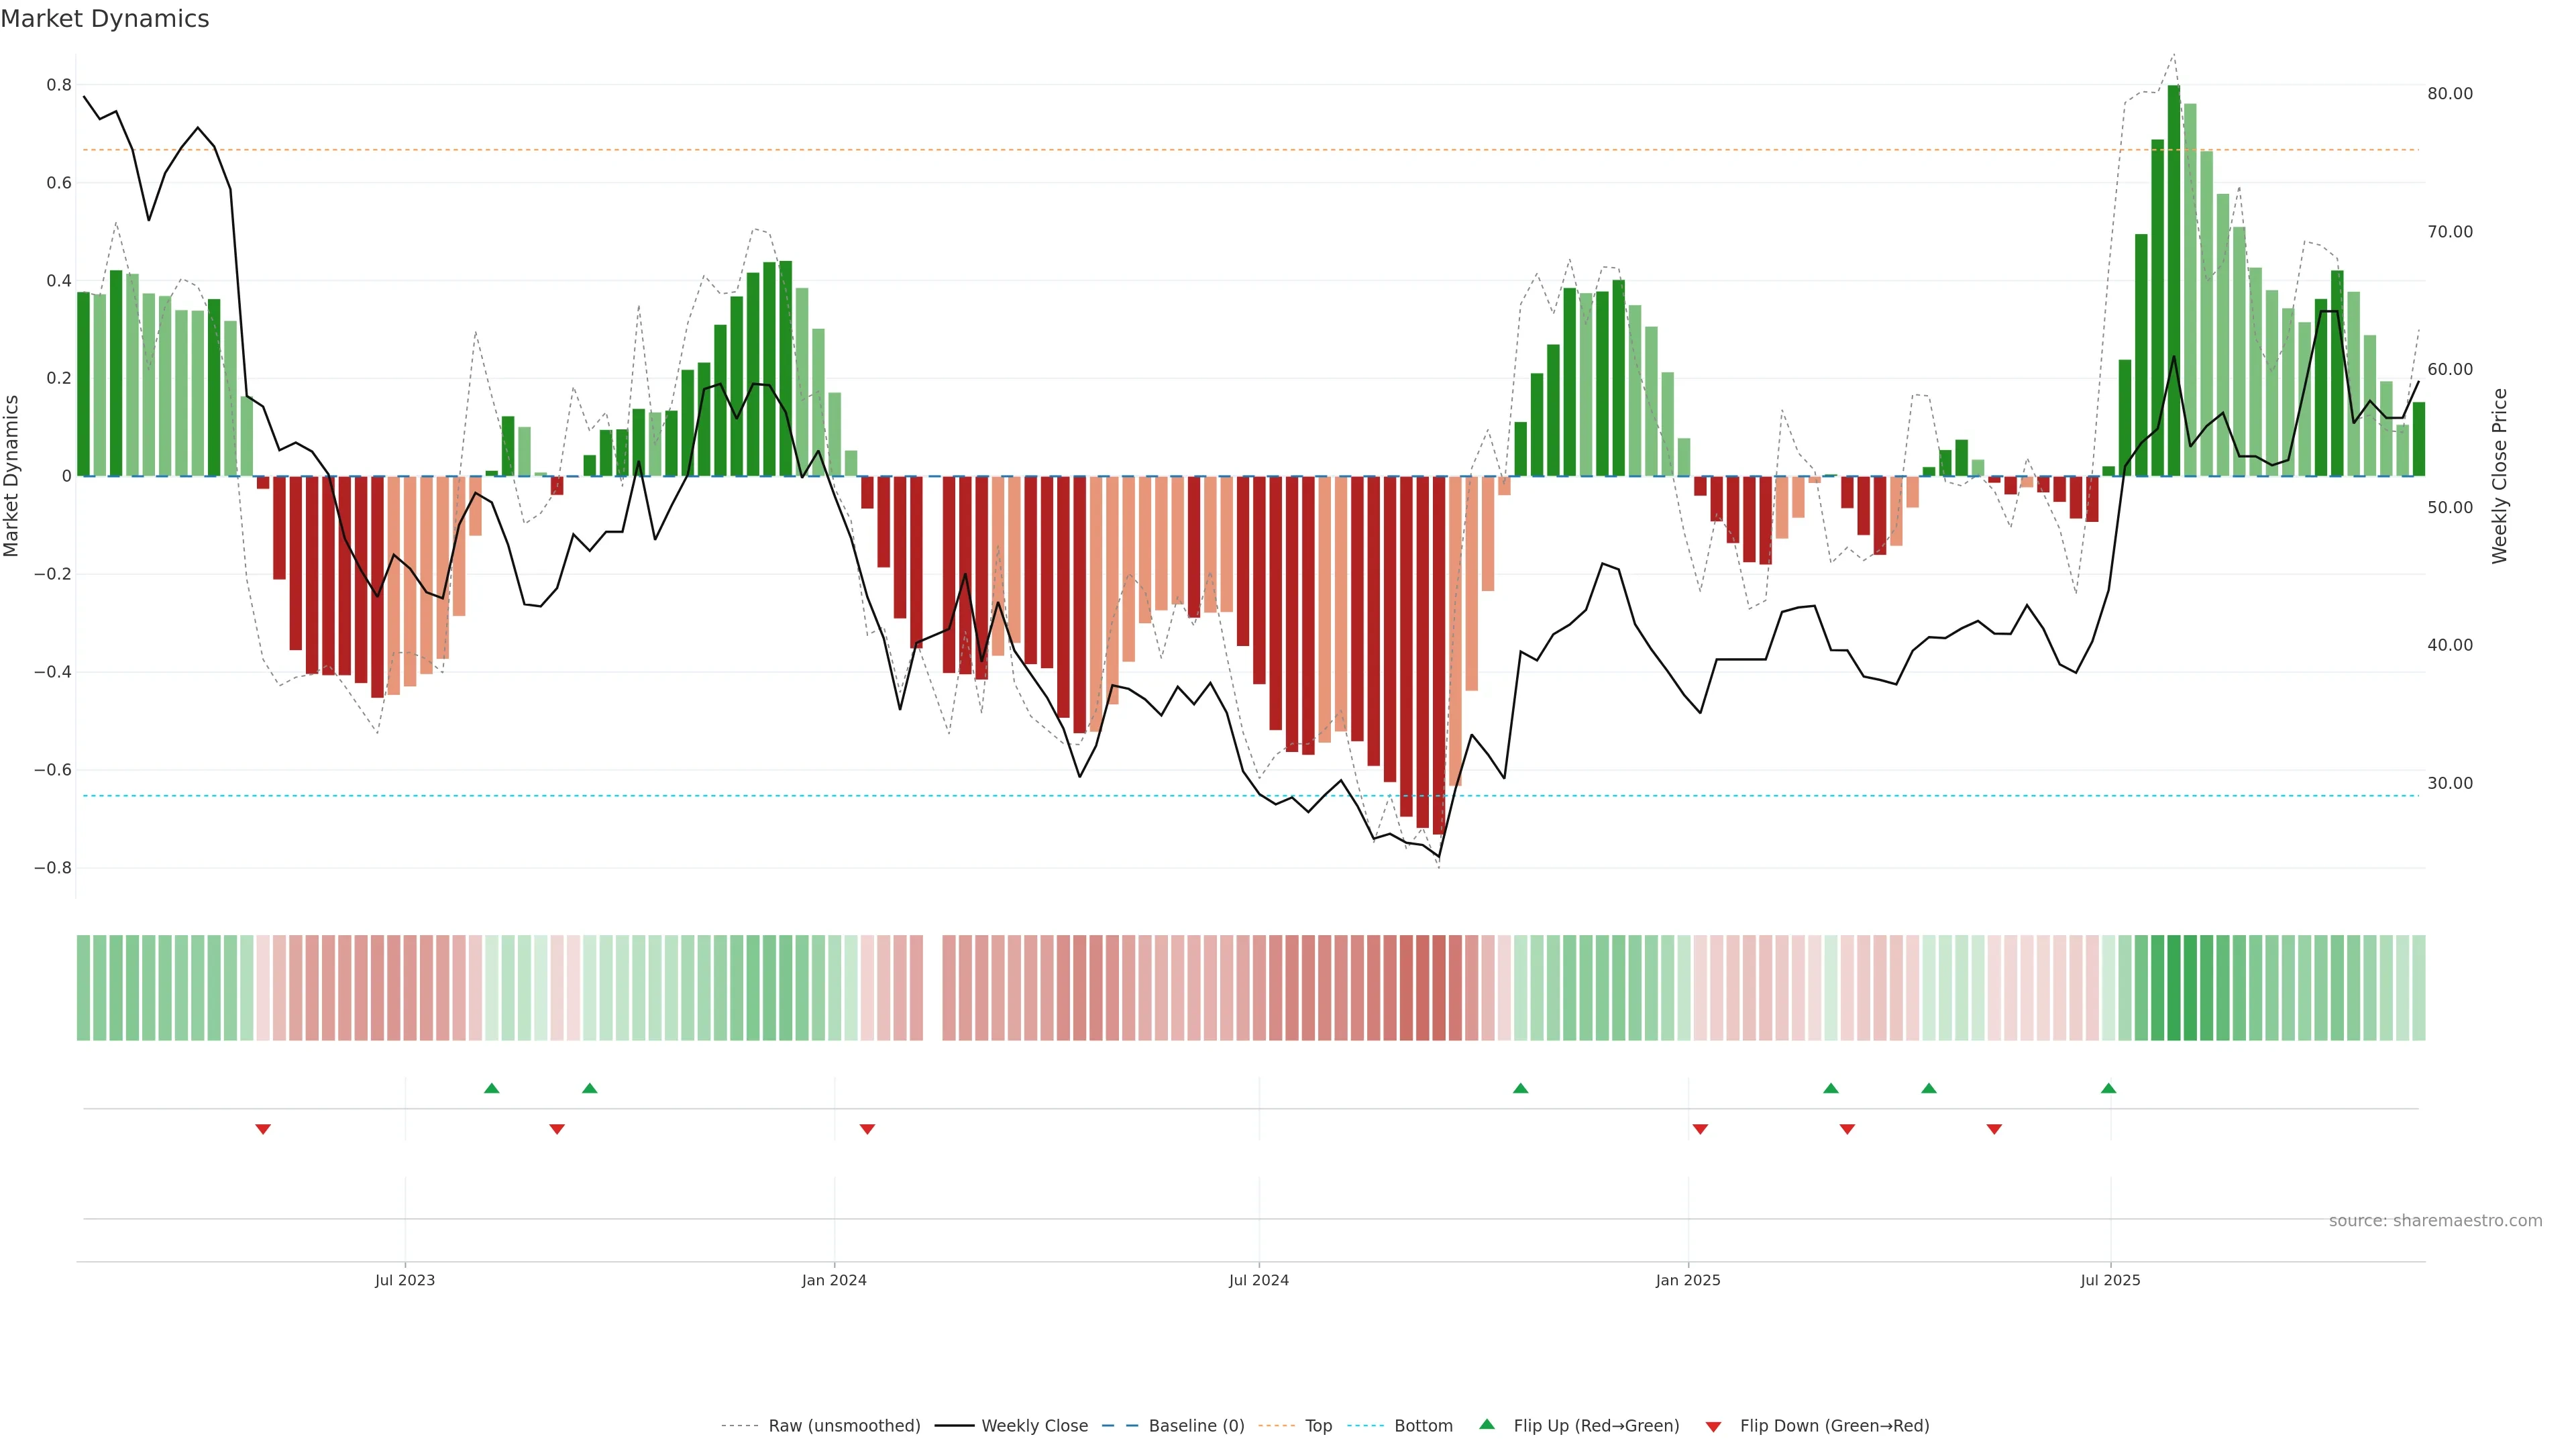Select the green flip-up marker nearest Jul 2025
Image resolution: width=2576 pixels, height=1449 pixels.
click(x=2108, y=1088)
